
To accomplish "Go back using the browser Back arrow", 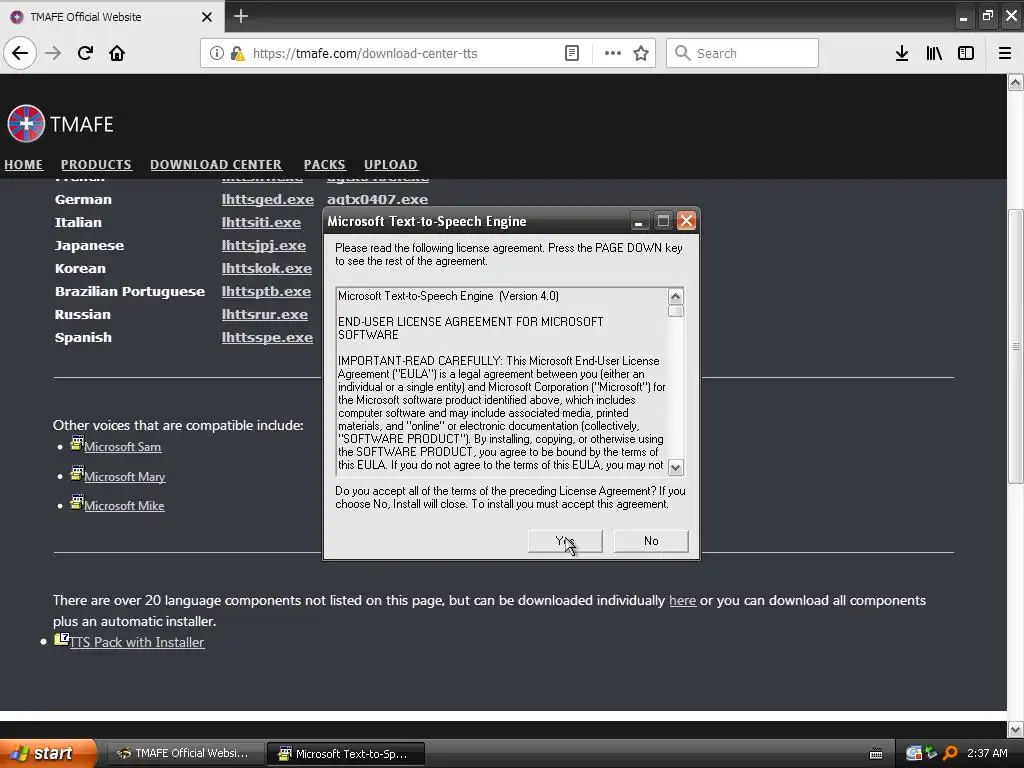I will pyautogui.click(x=20, y=53).
